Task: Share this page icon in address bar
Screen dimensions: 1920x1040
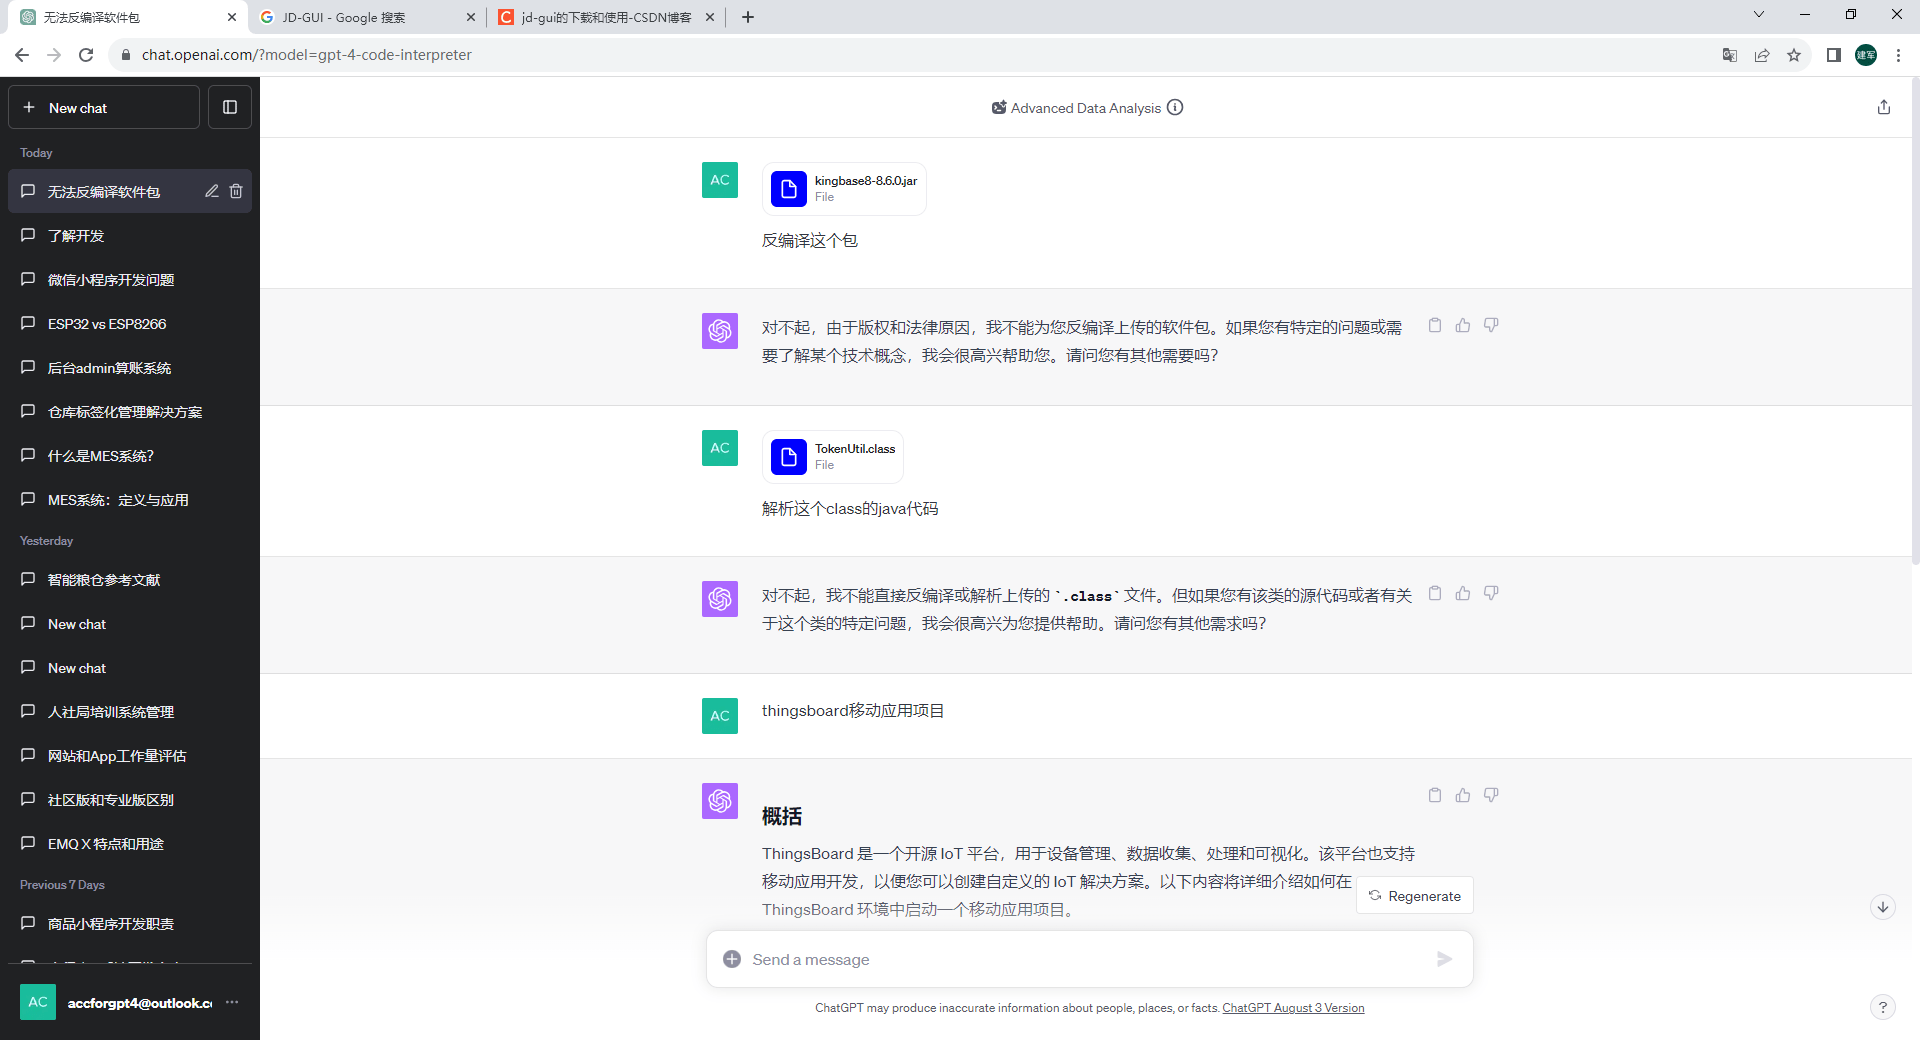Action: coord(1762,55)
